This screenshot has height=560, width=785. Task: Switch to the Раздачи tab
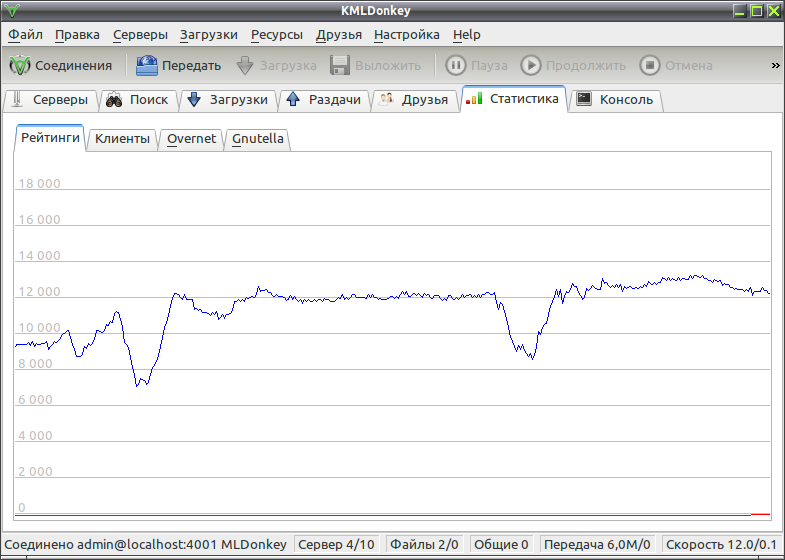324,100
